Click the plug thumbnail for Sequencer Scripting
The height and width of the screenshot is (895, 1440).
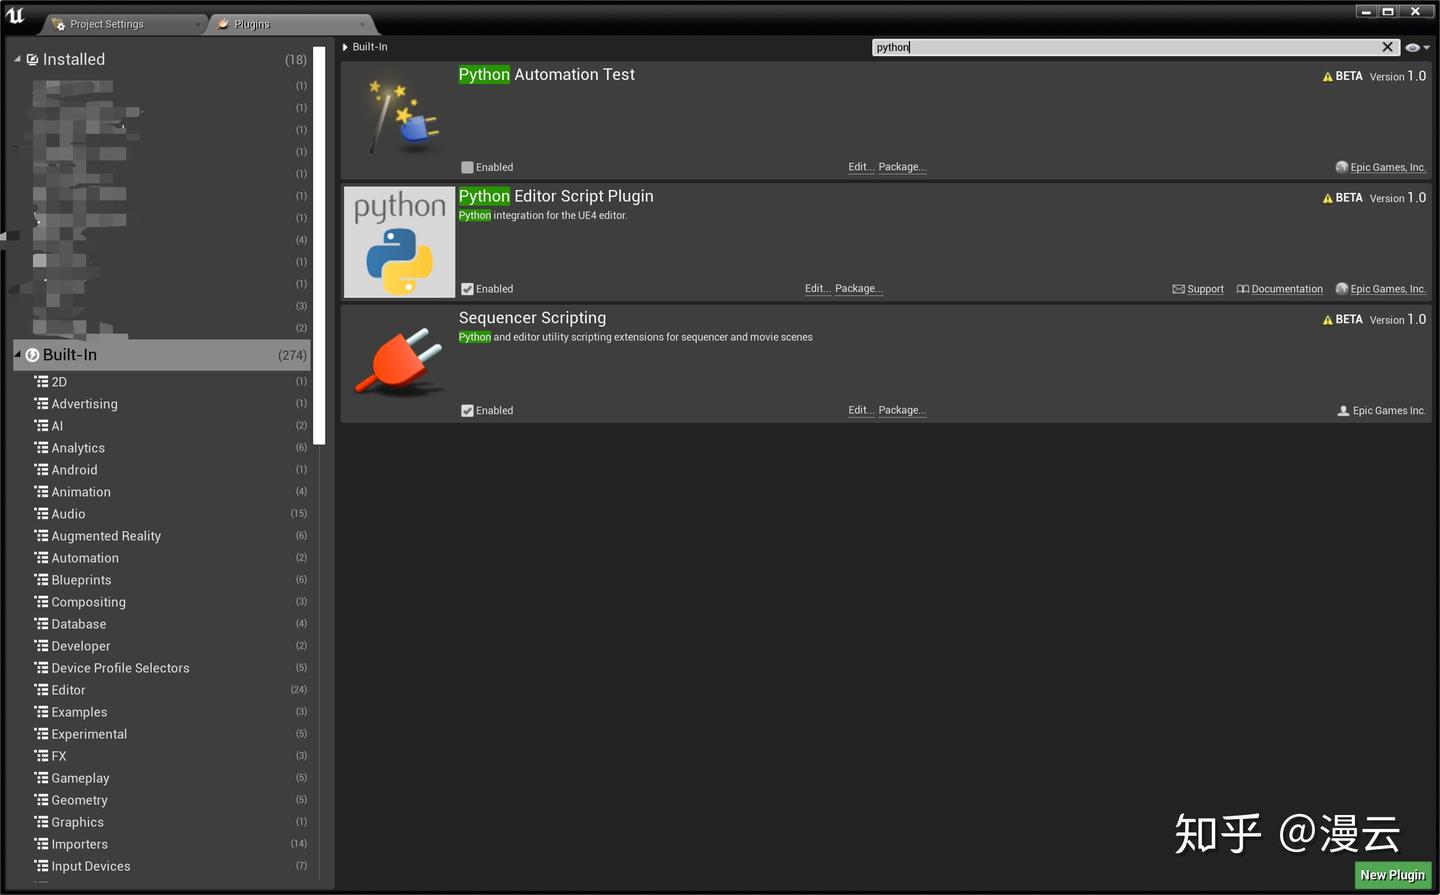tap(399, 362)
